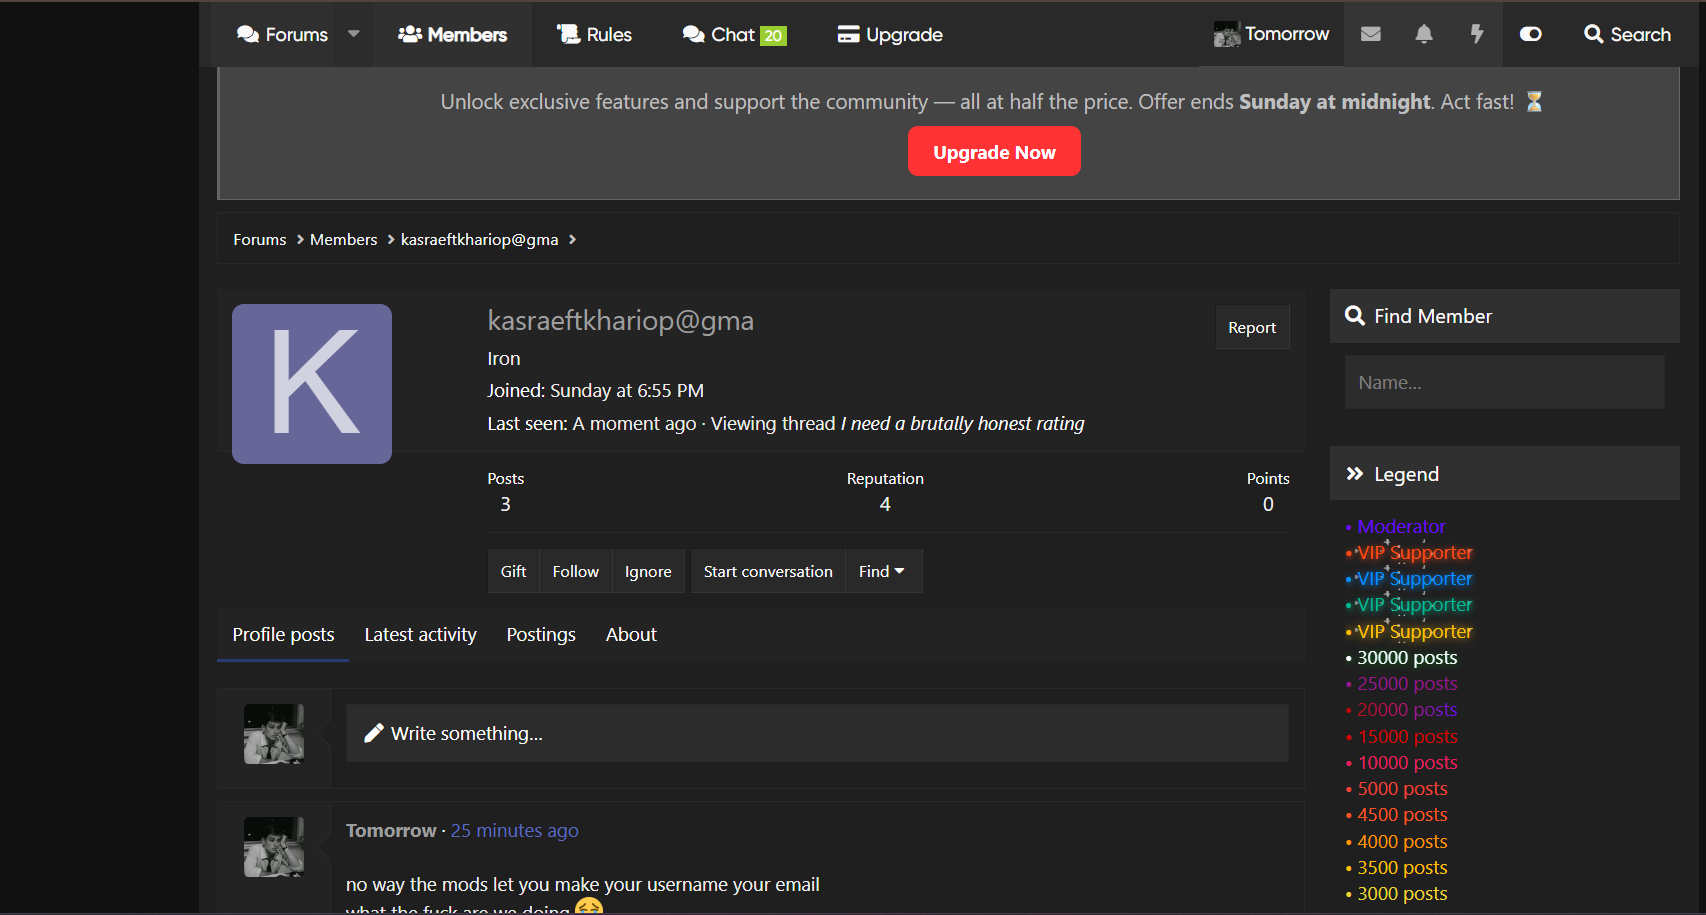Expand the Forums dropdown arrow
Image resolution: width=1706 pixels, height=915 pixels.
(x=354, y=34)
